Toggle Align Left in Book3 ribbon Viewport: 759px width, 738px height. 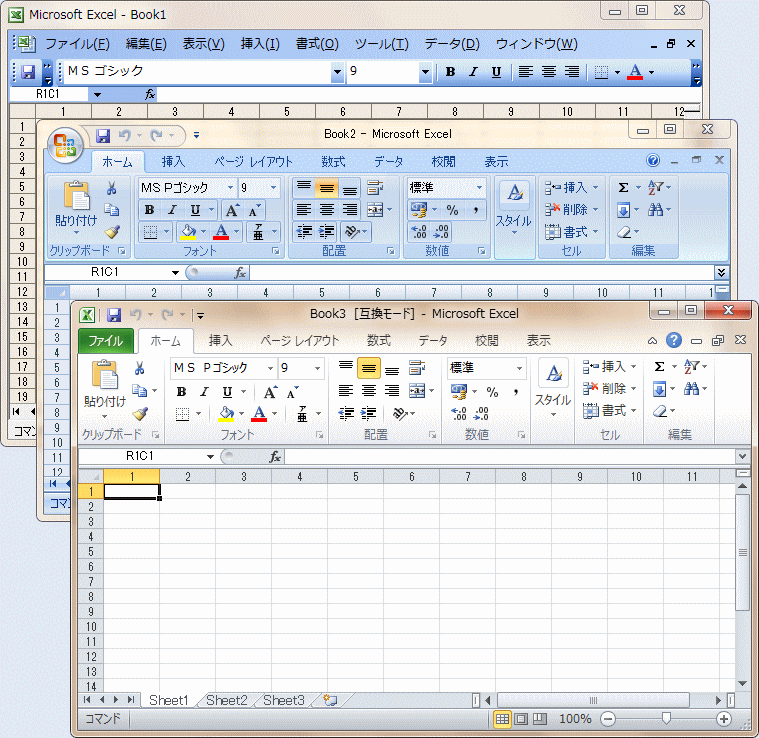[x=346, y=391]
